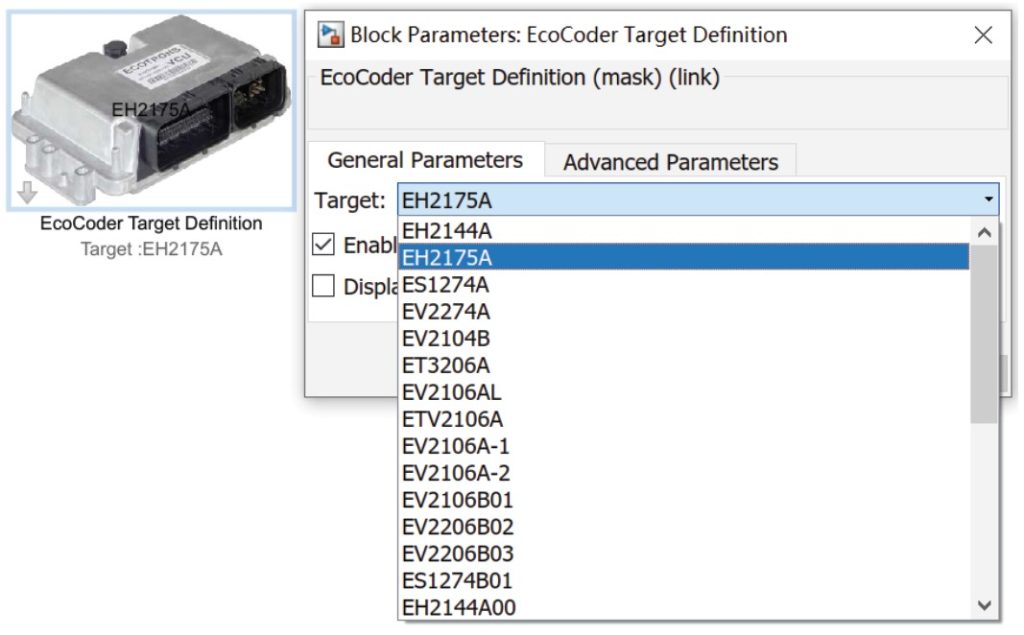
Task: Choose EV2106A-2 target option
Action: (x=684, y=472)
